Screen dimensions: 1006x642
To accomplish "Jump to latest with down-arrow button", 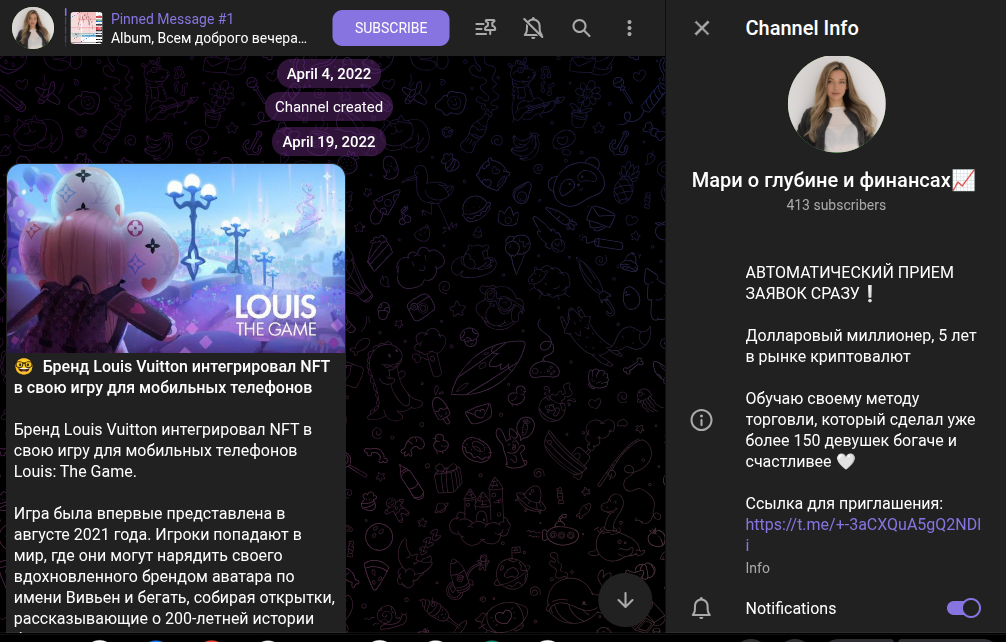I will 626,600.
